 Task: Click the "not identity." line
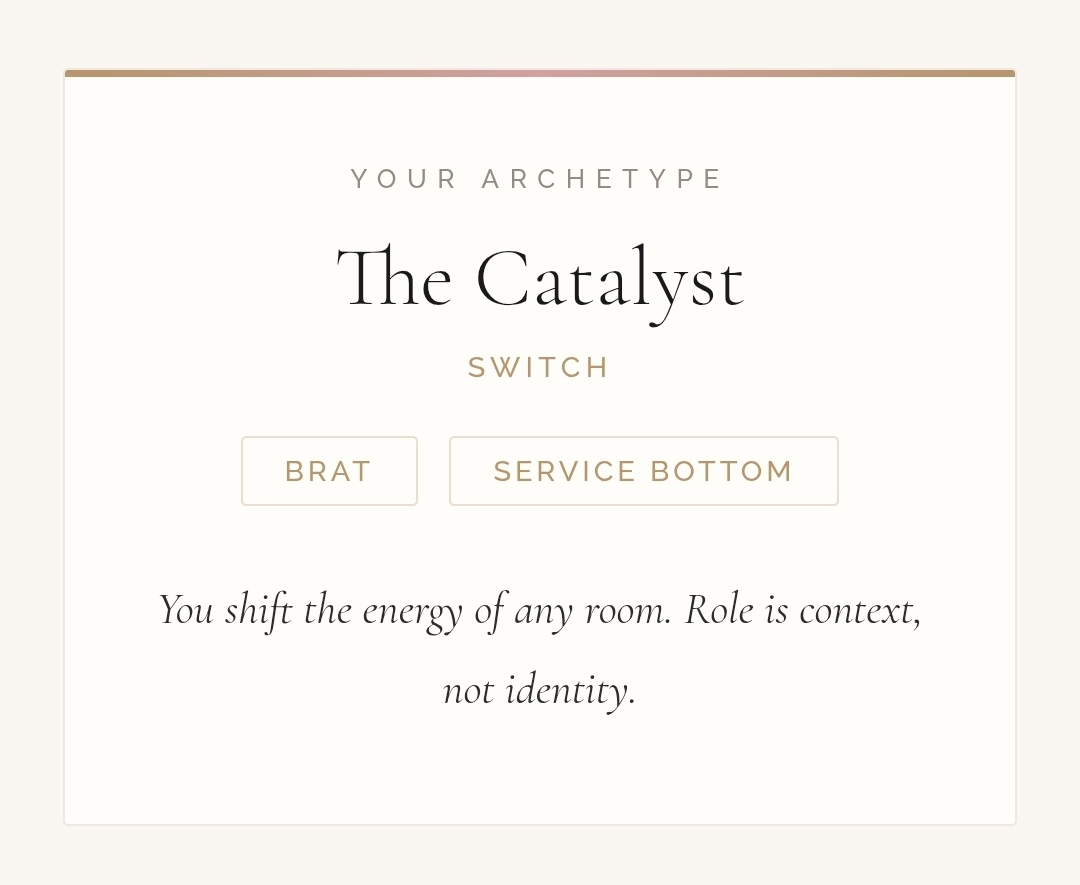click(x=539, y=690)
